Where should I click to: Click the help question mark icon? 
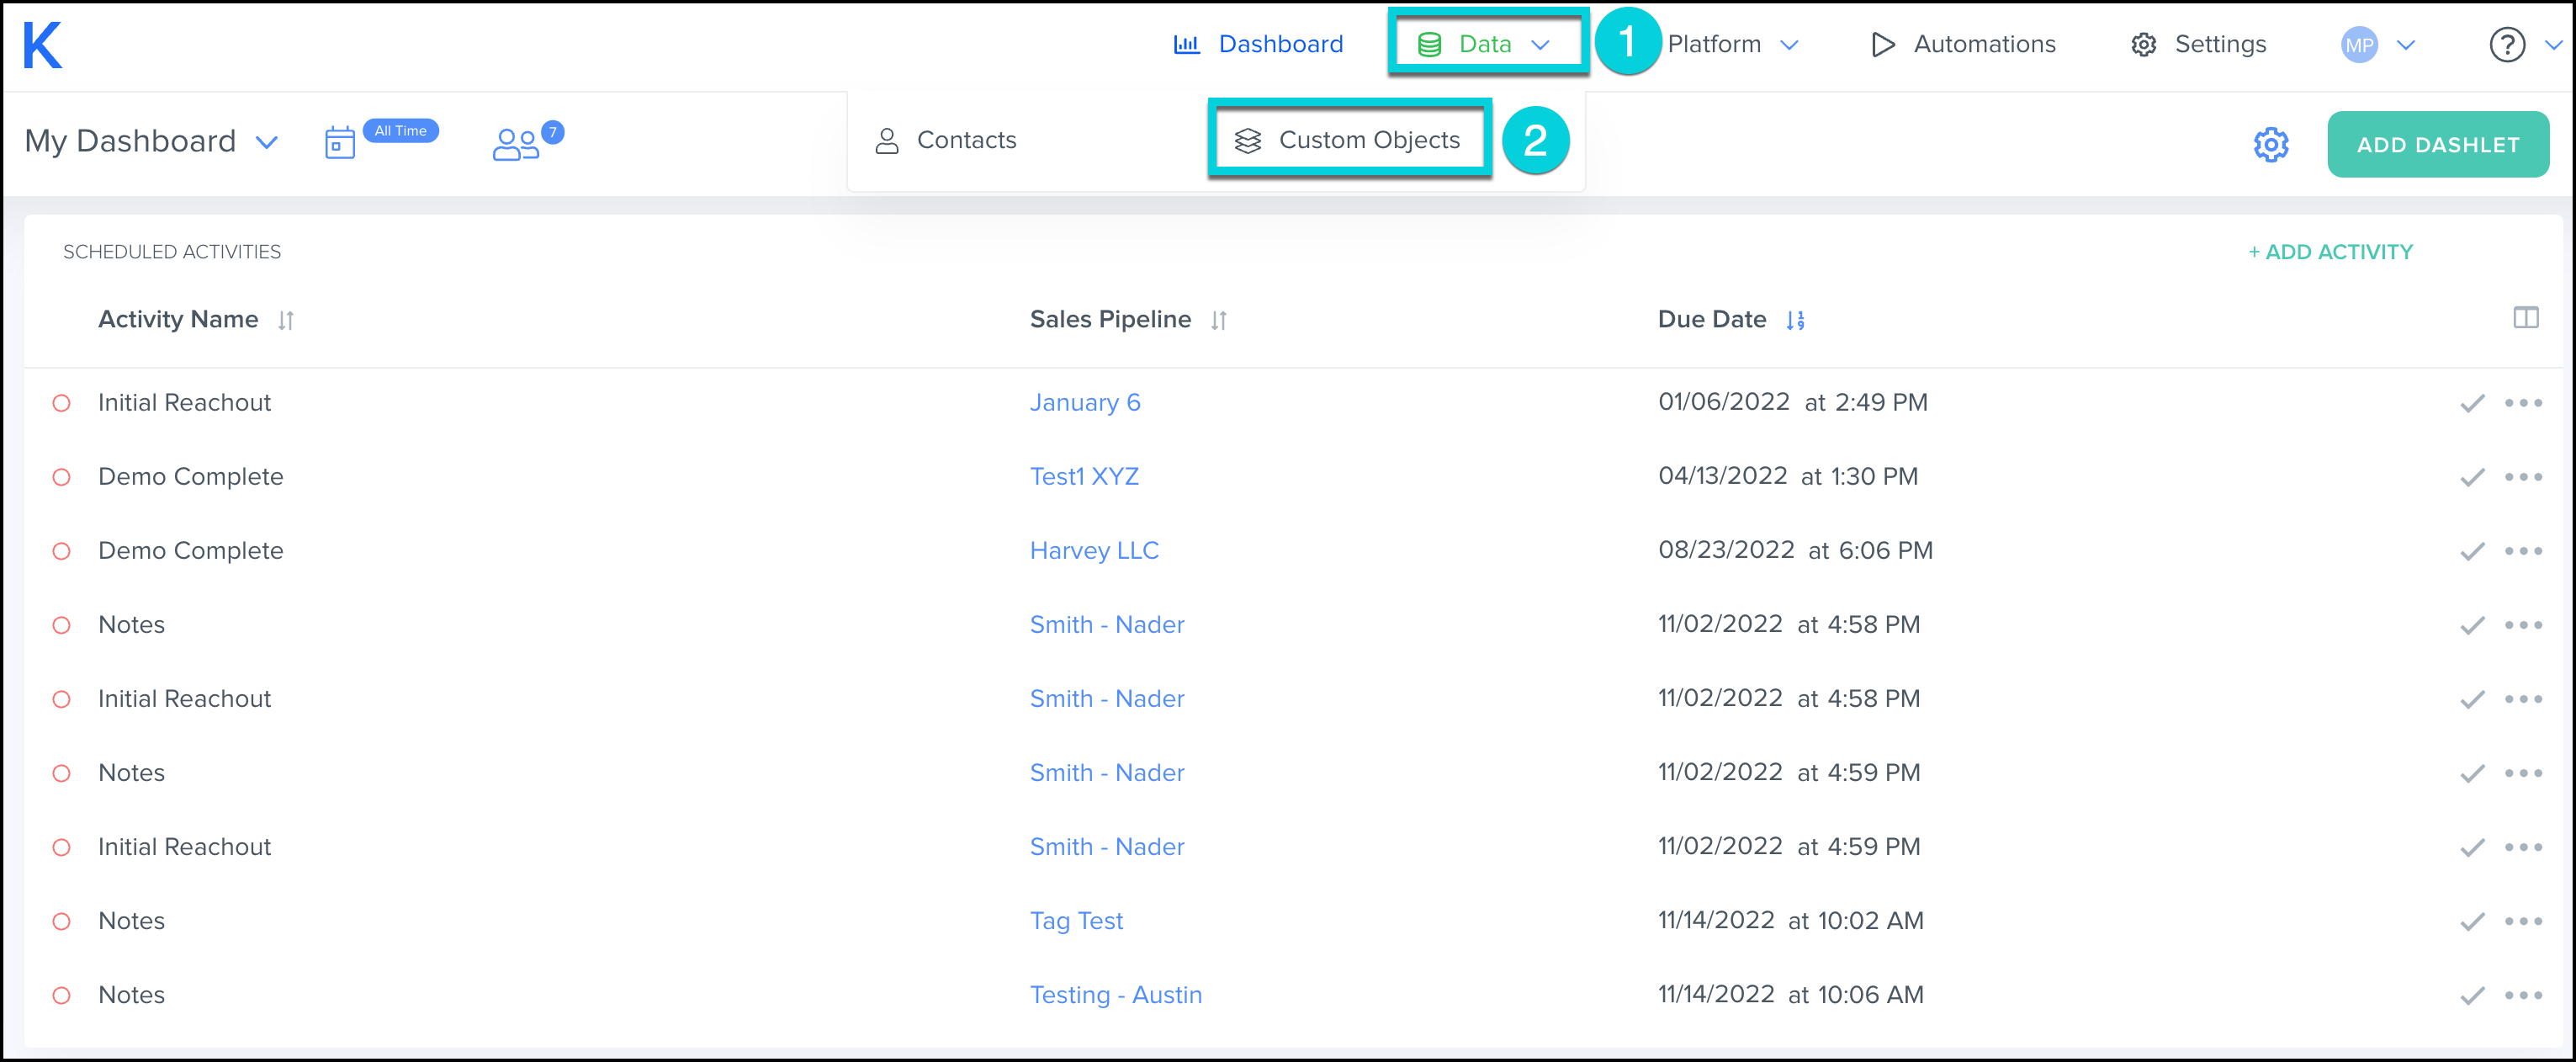point(2507,45)
